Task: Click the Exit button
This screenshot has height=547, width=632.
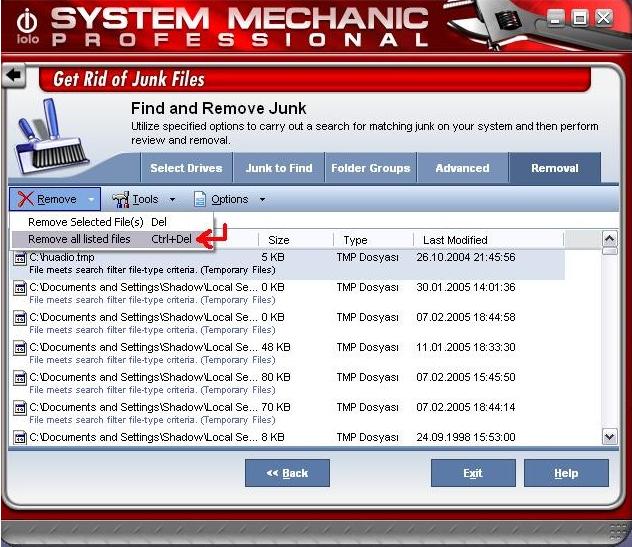Action: 472,473
